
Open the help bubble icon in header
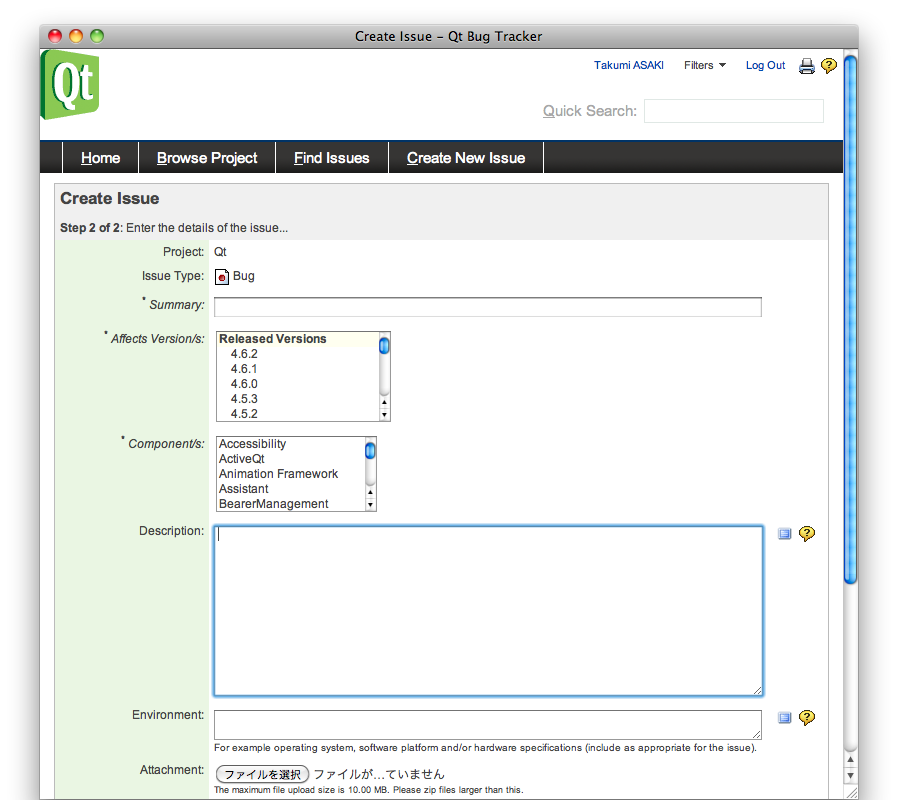coord(828,66)
